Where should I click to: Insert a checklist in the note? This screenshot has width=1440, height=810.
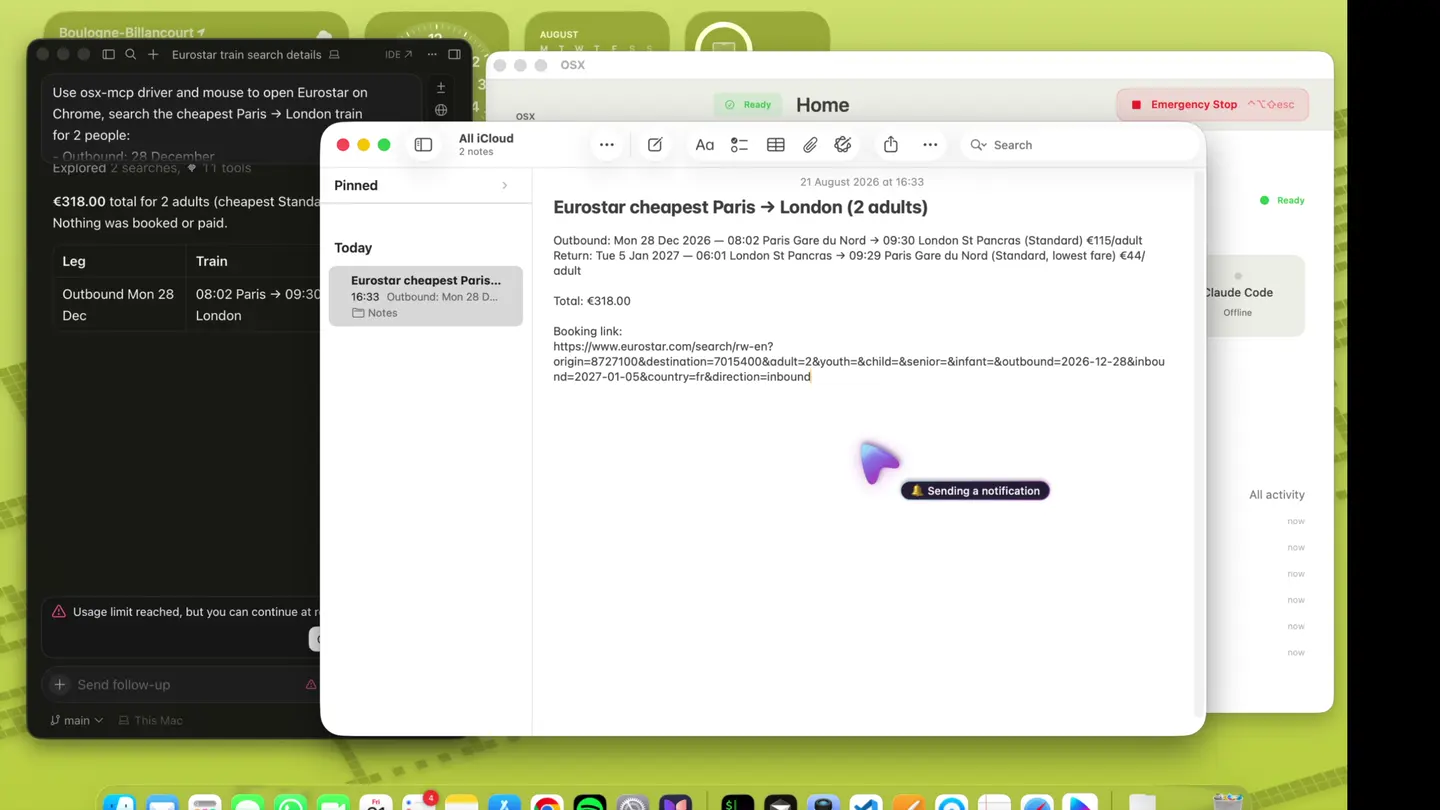pos(739,145)
